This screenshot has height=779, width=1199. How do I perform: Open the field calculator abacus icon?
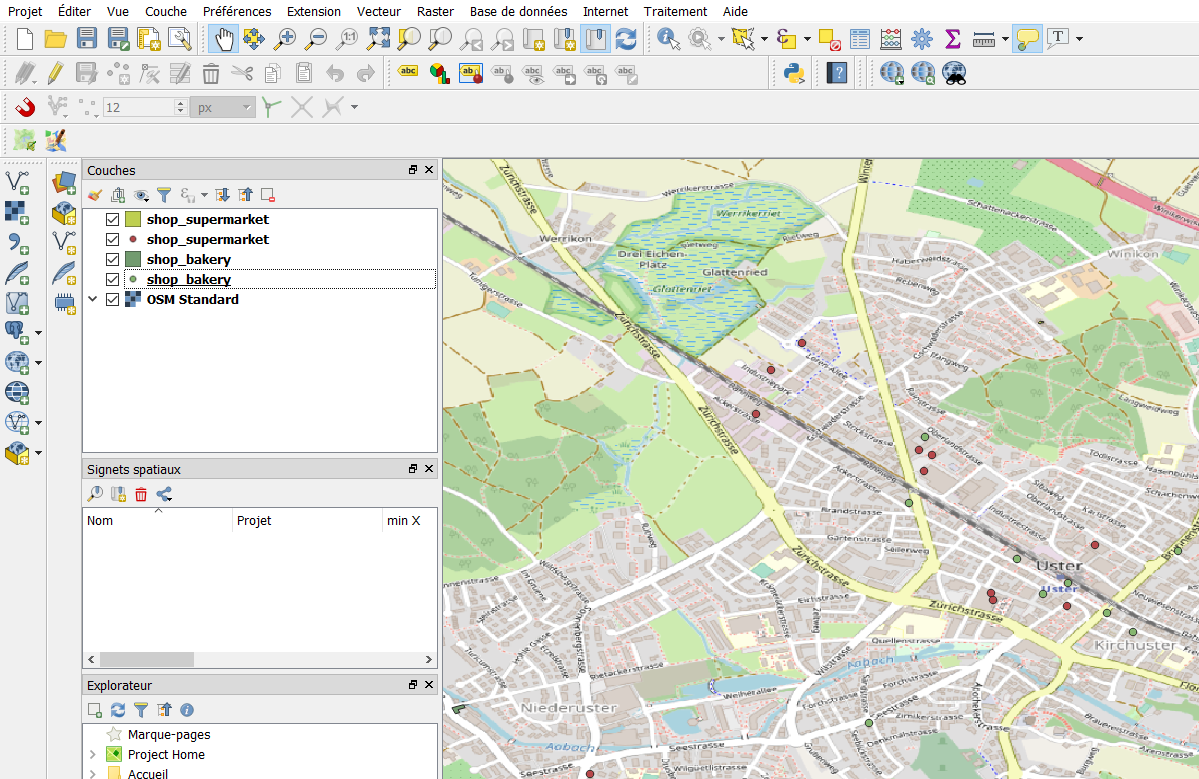tap(891, 39)
